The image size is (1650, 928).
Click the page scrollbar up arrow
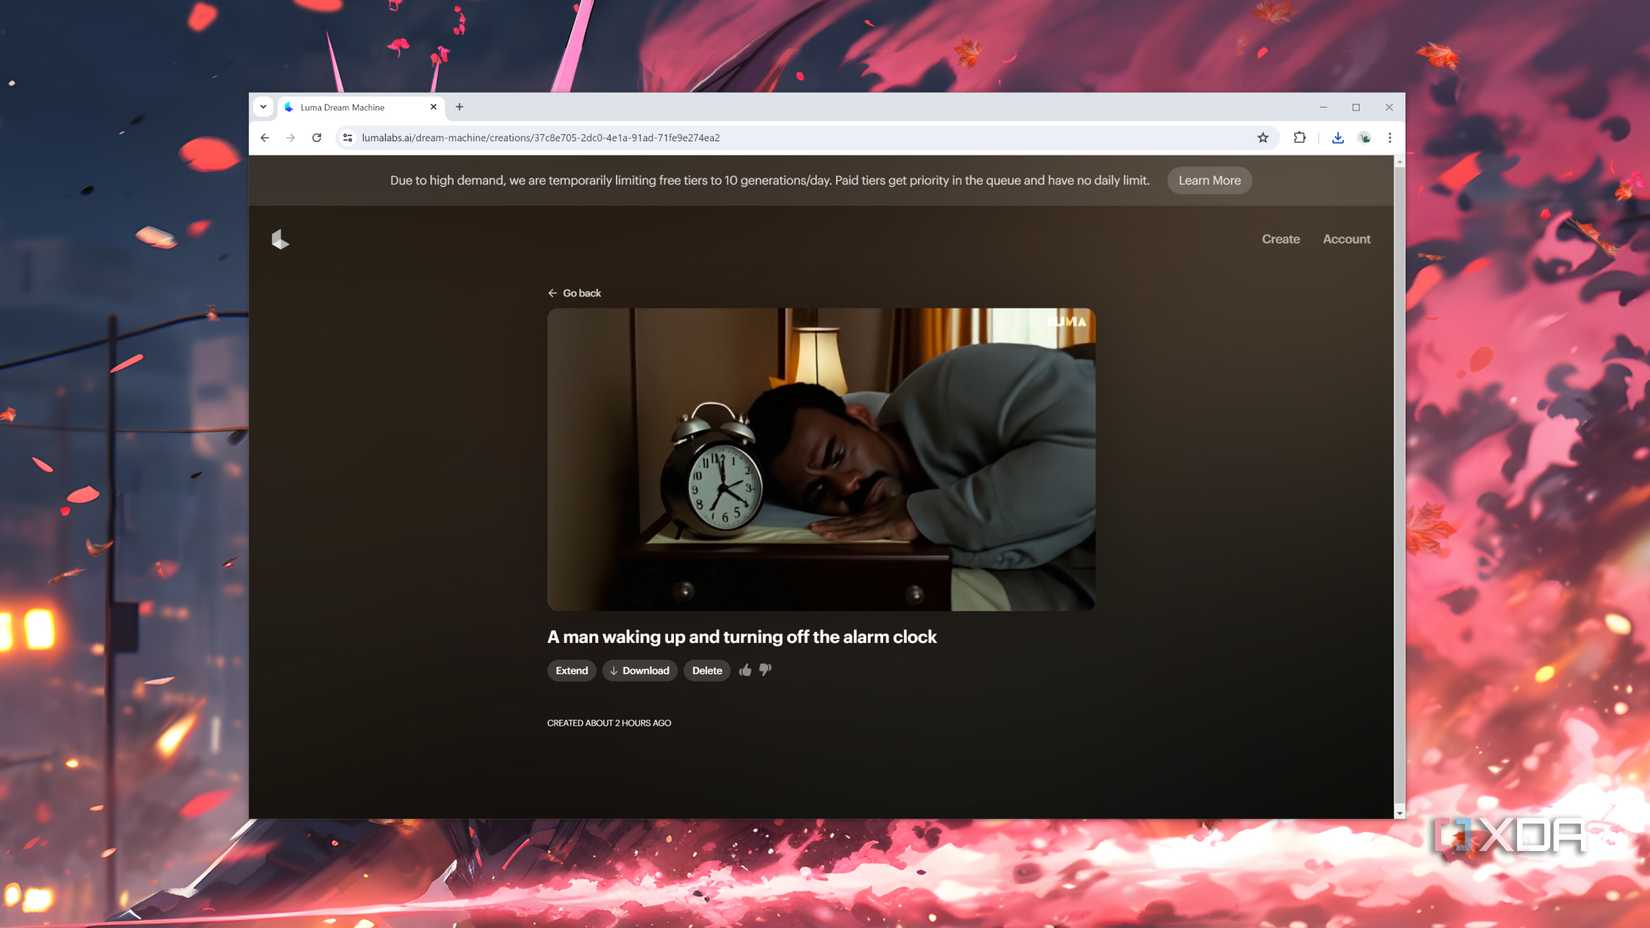pyautogui.click(x=1399, y=161)
